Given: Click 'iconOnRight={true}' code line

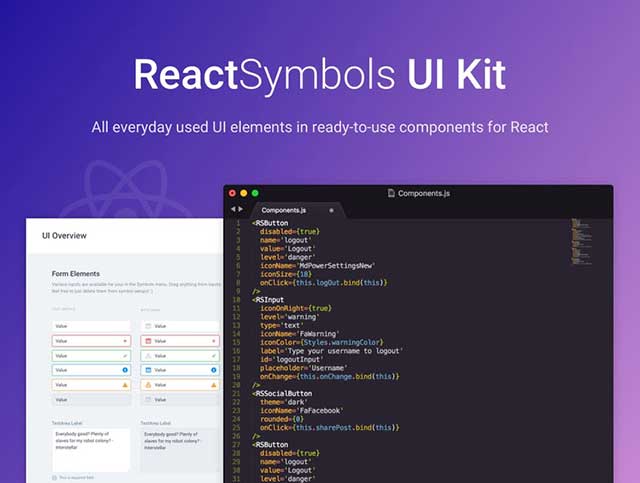Looking at the screenshot, I should [296, 308].
